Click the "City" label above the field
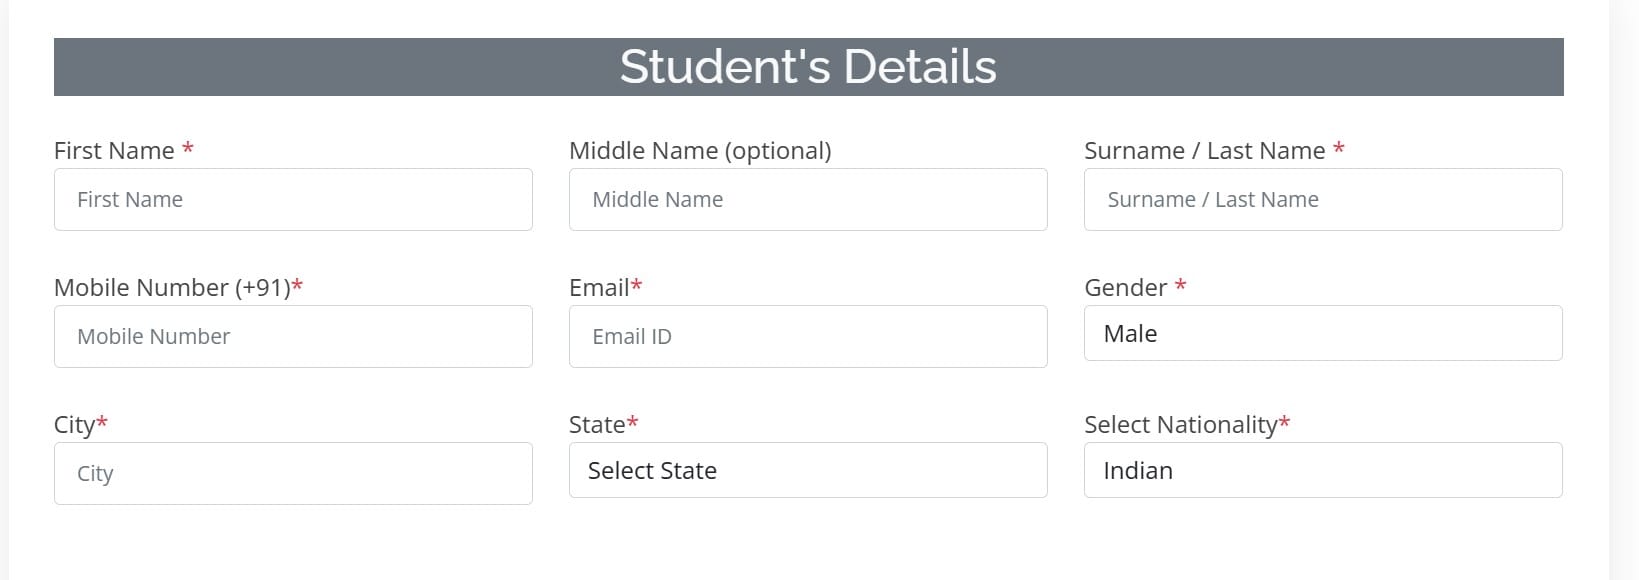The height and width of the screenshot is (580, 1639). pos(74,425)
